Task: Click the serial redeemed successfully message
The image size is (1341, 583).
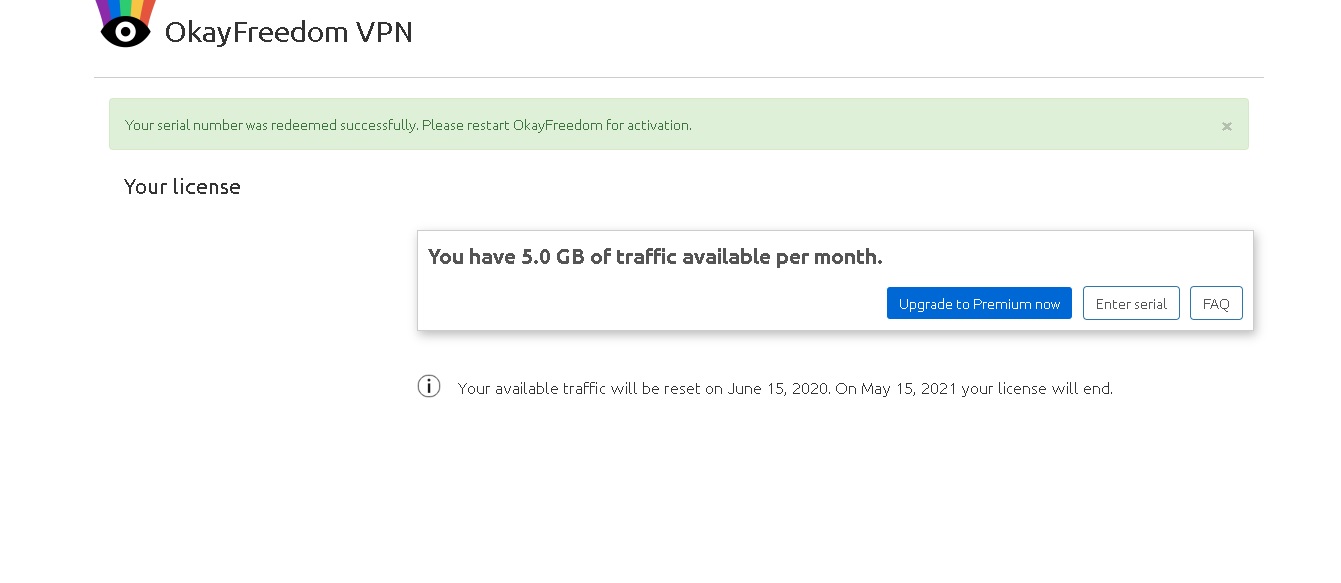Action: pyautogui.click(x=270, y=125)
